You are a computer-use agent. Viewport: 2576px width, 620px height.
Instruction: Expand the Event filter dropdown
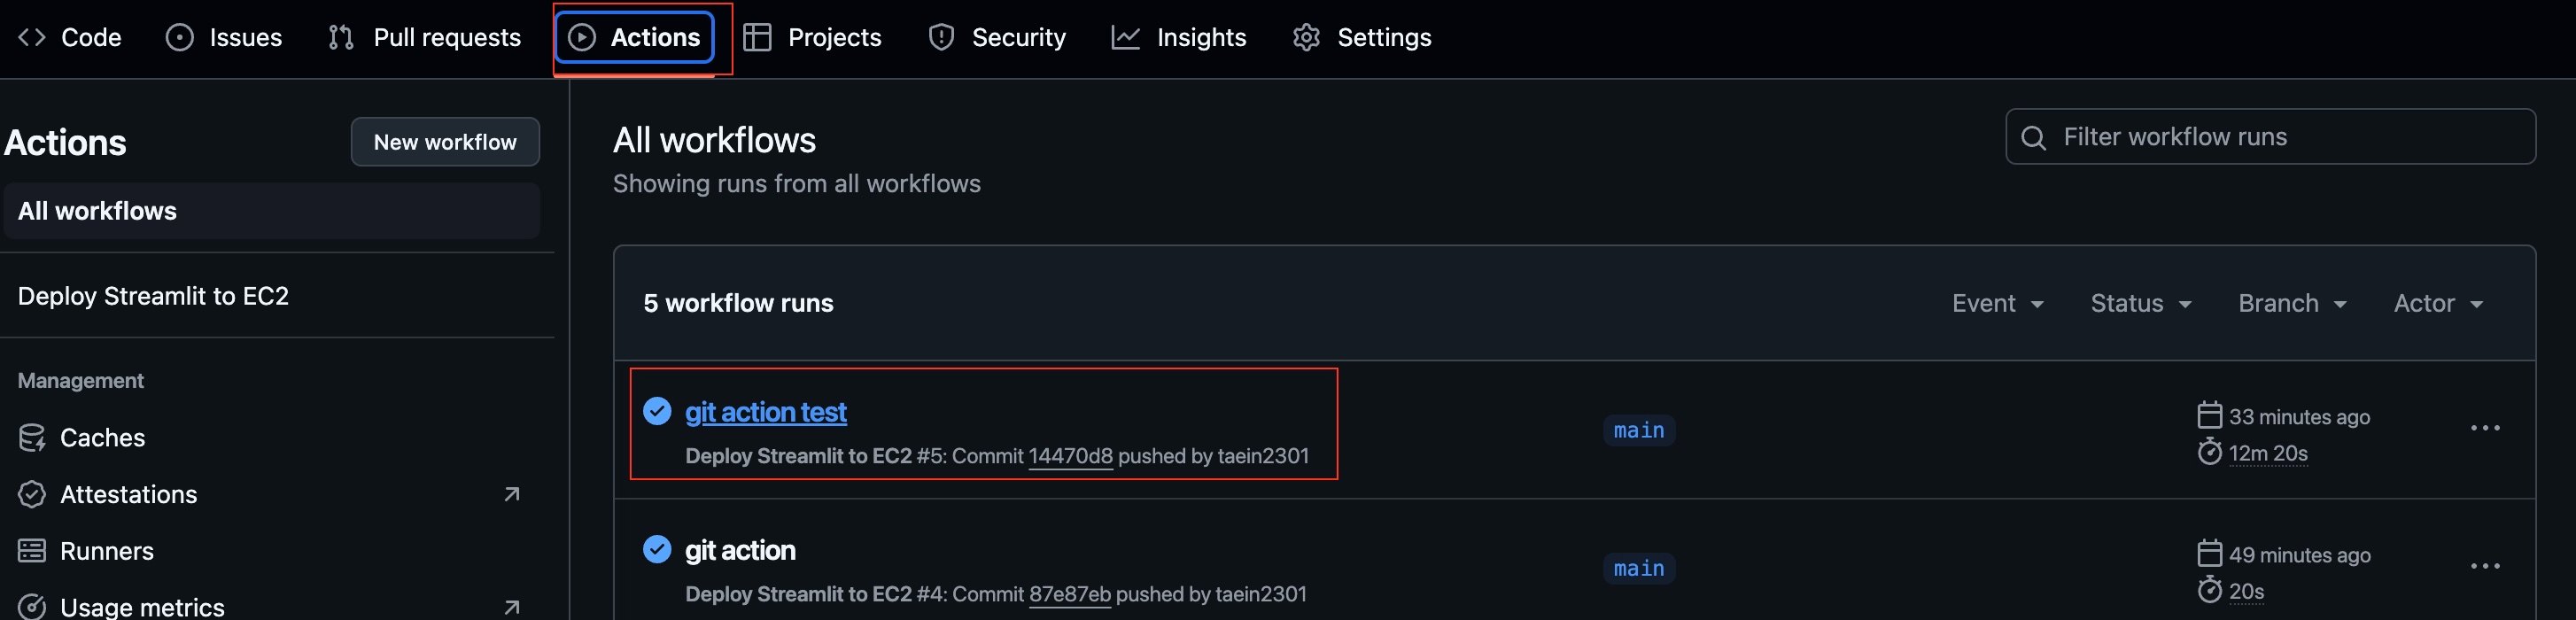[x=1997, y=303]
